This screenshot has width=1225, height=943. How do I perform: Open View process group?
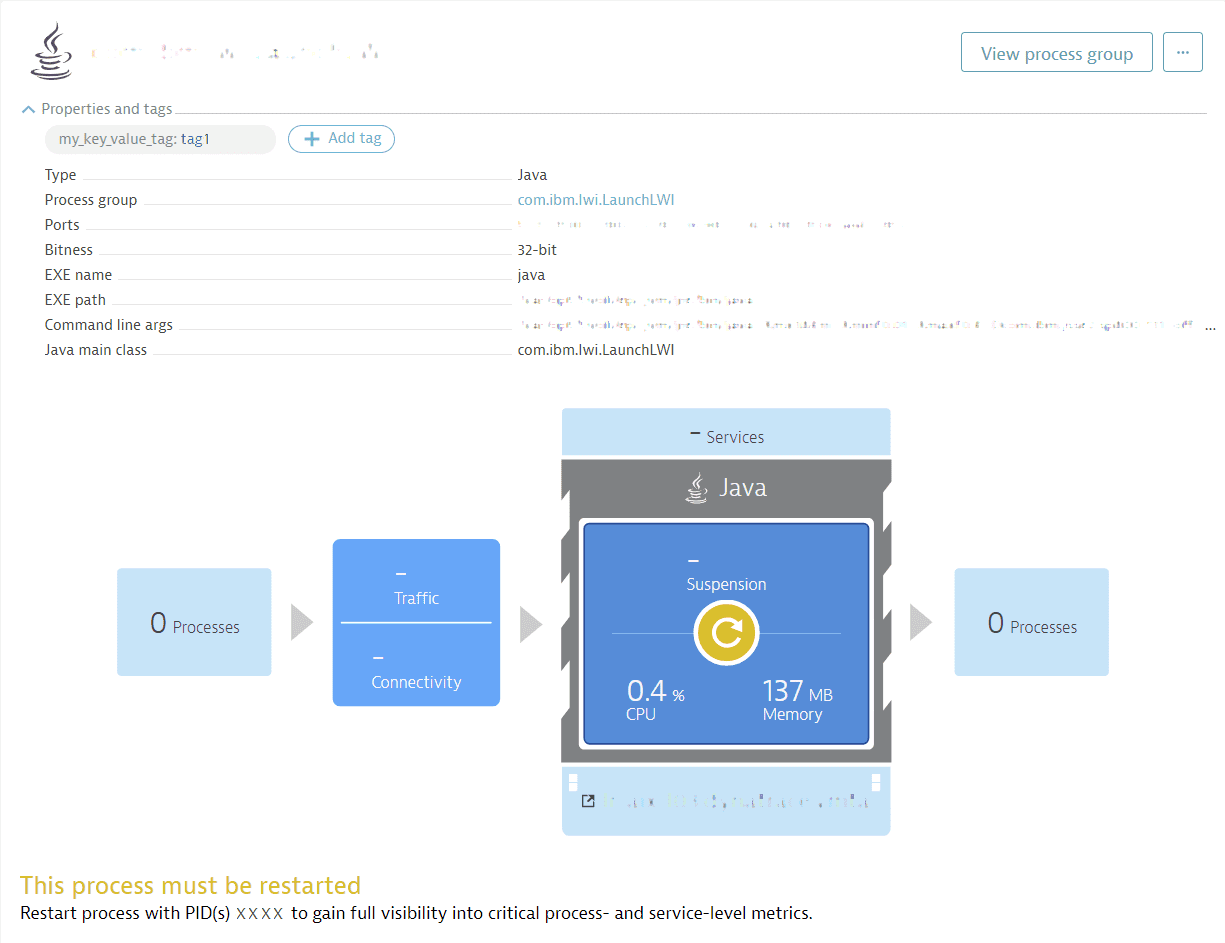click(x=1057, y=53)
